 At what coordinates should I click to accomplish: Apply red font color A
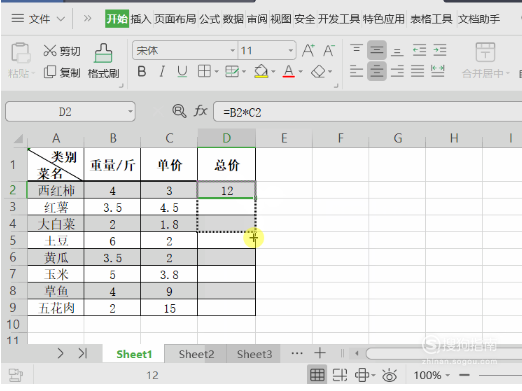289,71
